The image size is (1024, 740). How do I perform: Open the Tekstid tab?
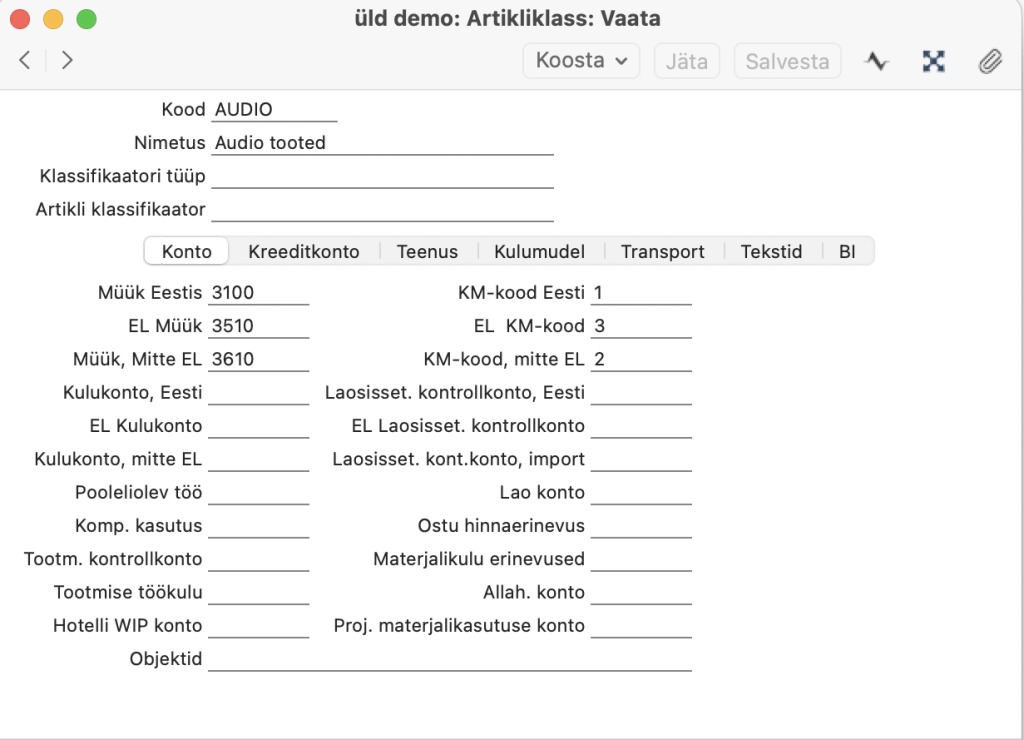[771, 251]
